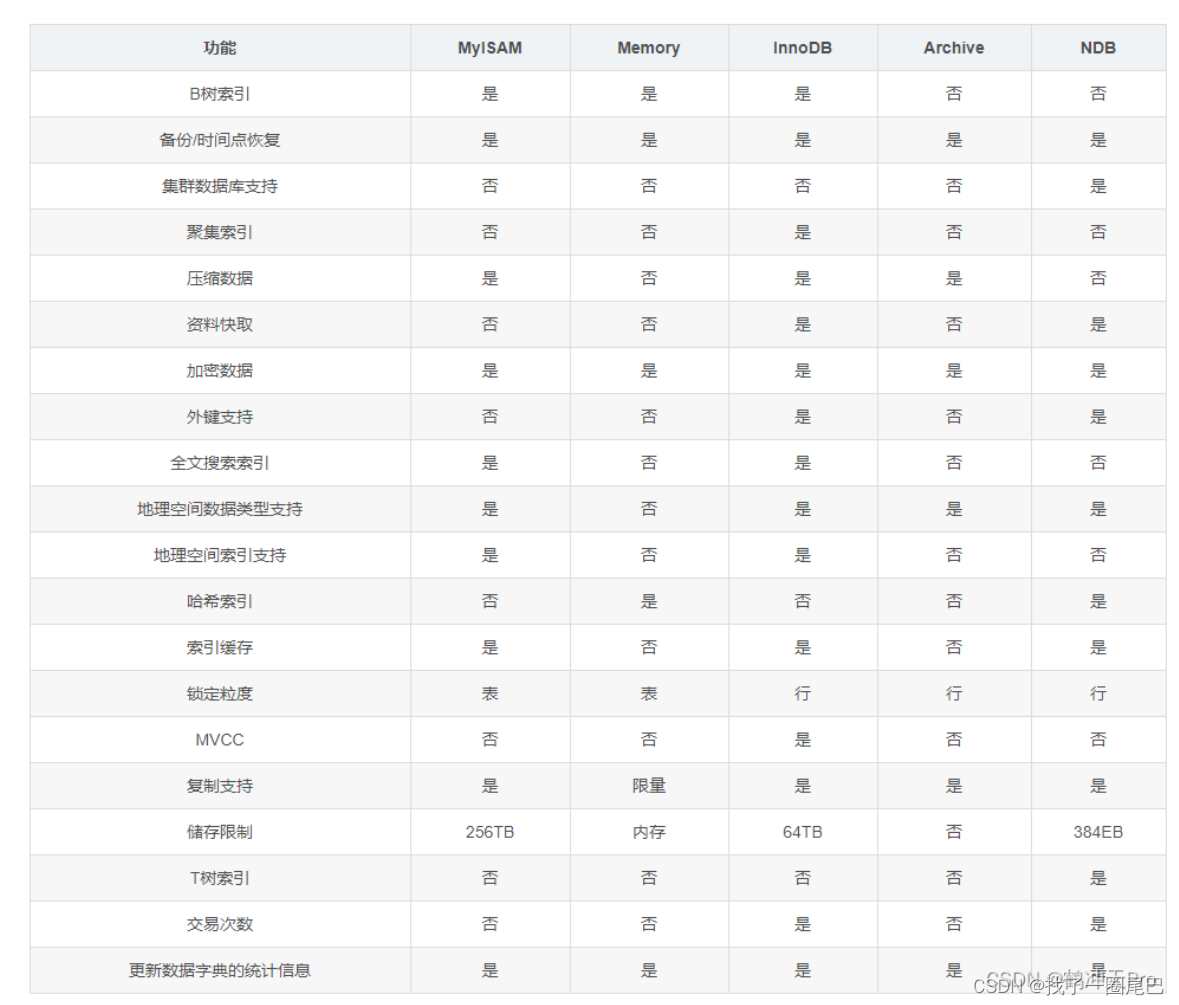Select the 全文搜索索引 row label
Screen dimensions: 1179x1005
[220, 463]
